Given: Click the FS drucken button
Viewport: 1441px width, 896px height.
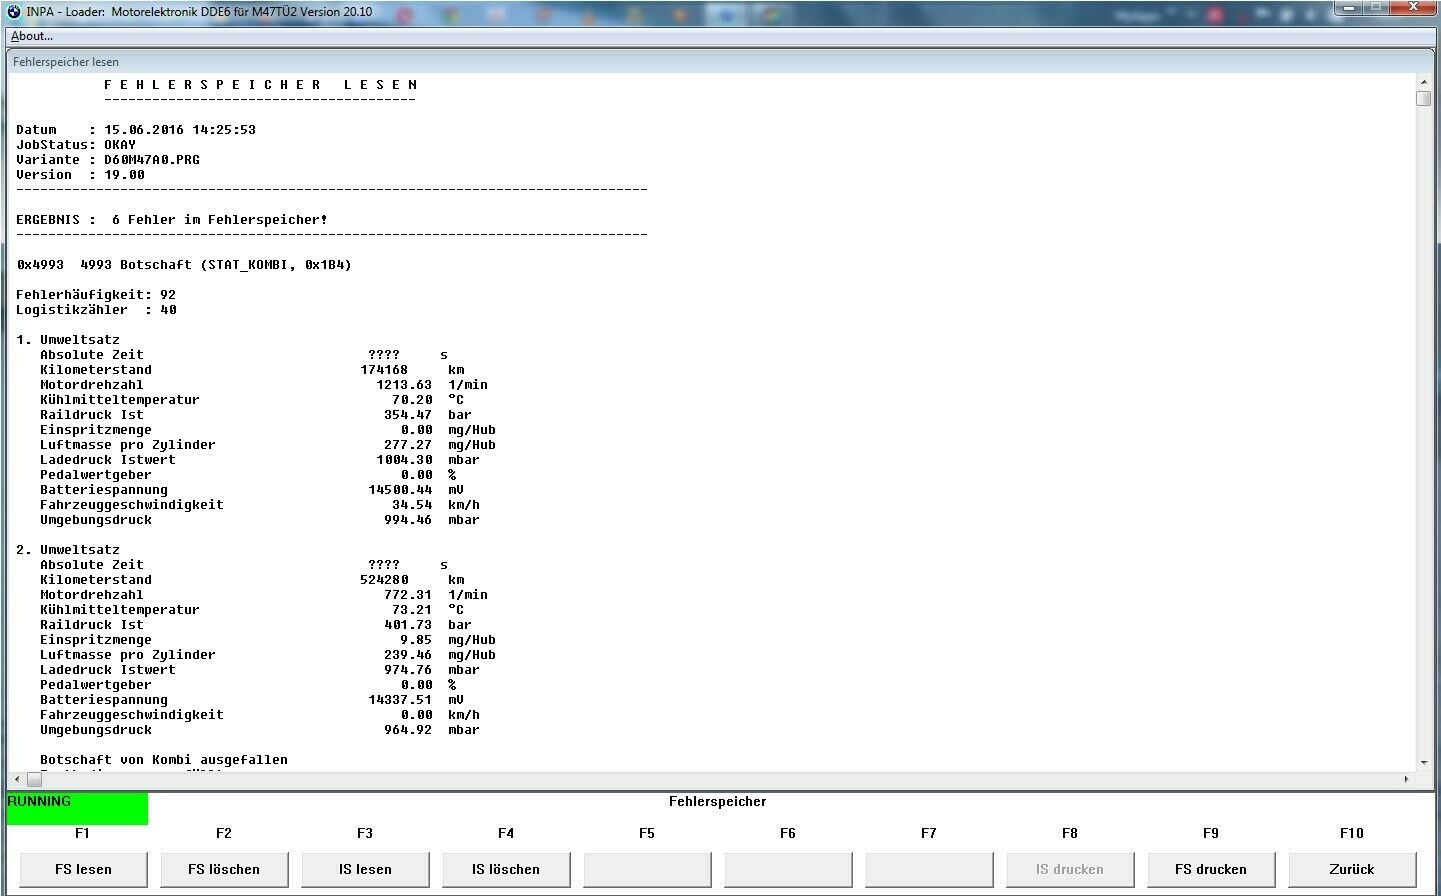Looking at the screenshot, I should click(1210, 869).
